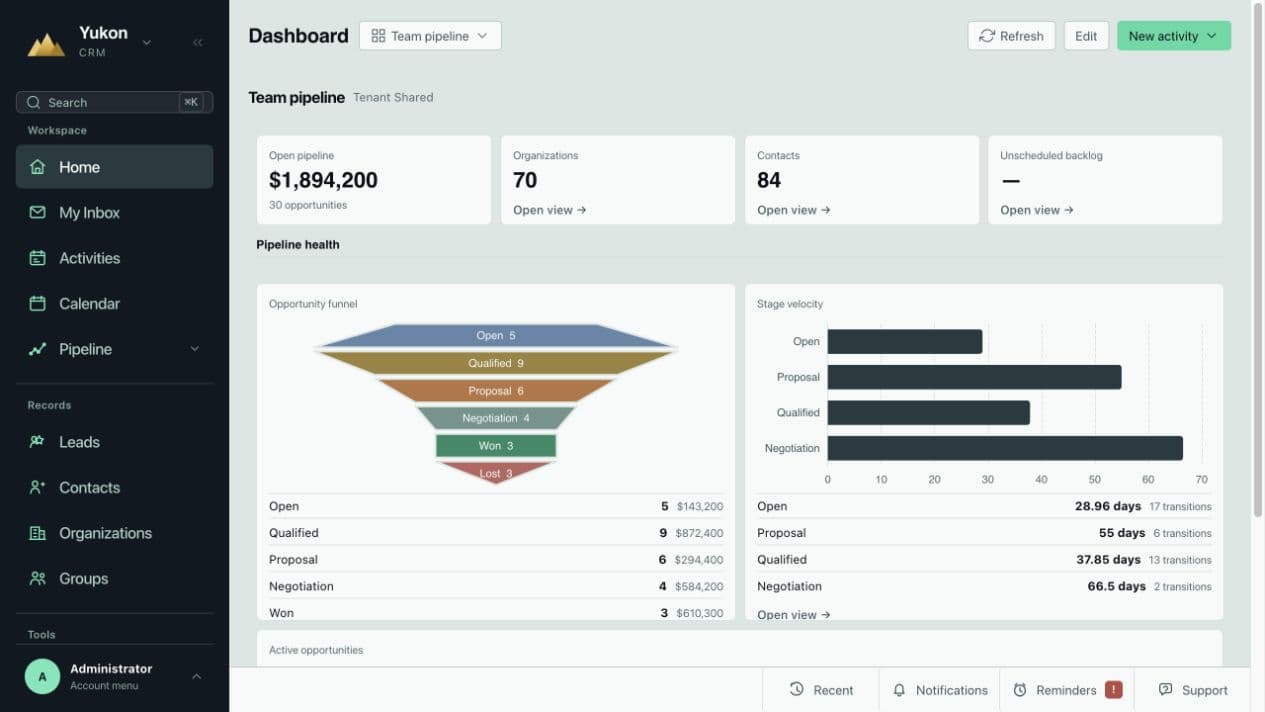The height and width of the screenshot is (712, 1265).
Task: Open view link under Organizations card
Action: [x=550, y=210]
